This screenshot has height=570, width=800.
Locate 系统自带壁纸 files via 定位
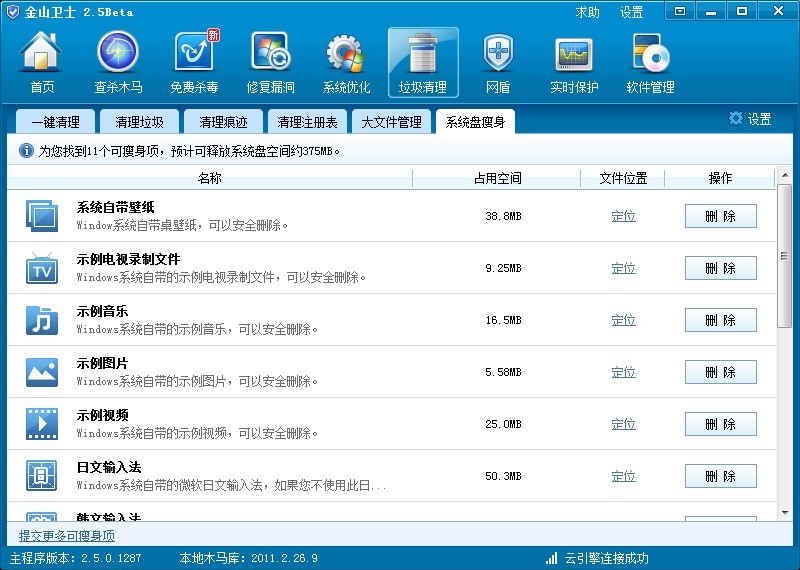pyautogui.click(x=623, y=216)
